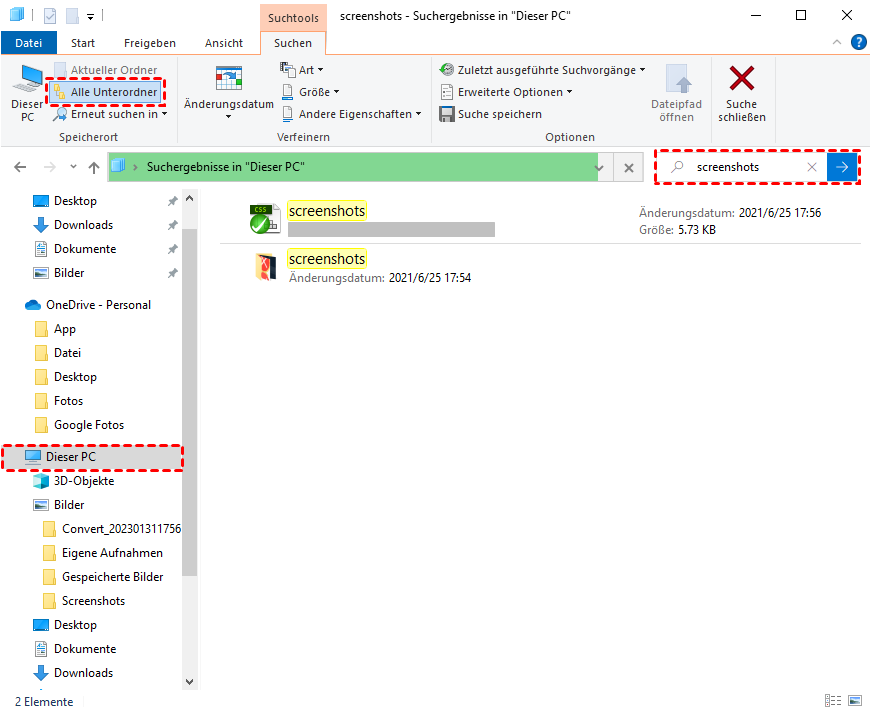Open Zuletzt ausgeführte Suchvorgänge list
Viewport: 871px width, 714px height.
(x=542, y=70)
